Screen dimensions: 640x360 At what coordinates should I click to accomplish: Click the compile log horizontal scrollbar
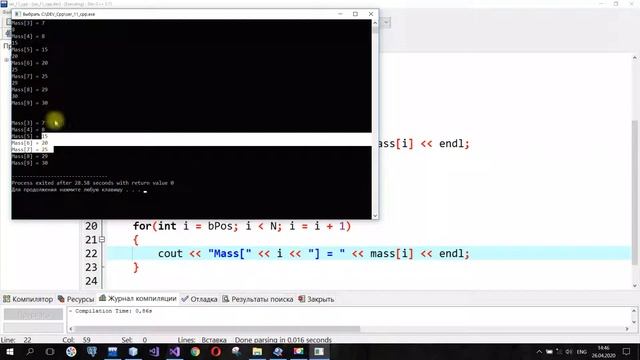coord(217,329)
